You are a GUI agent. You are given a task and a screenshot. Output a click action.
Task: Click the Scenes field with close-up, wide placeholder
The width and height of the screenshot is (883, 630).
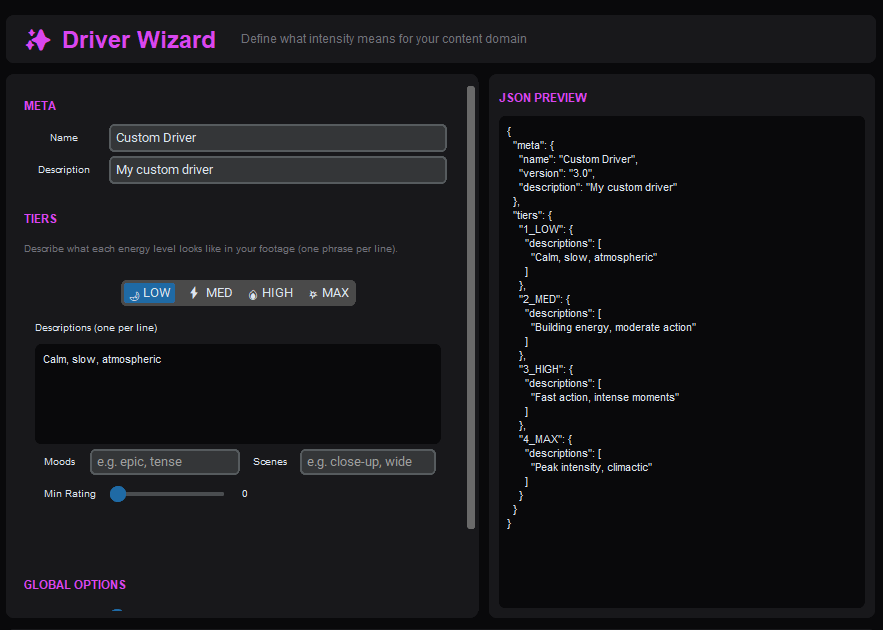[x=367, y=462]
